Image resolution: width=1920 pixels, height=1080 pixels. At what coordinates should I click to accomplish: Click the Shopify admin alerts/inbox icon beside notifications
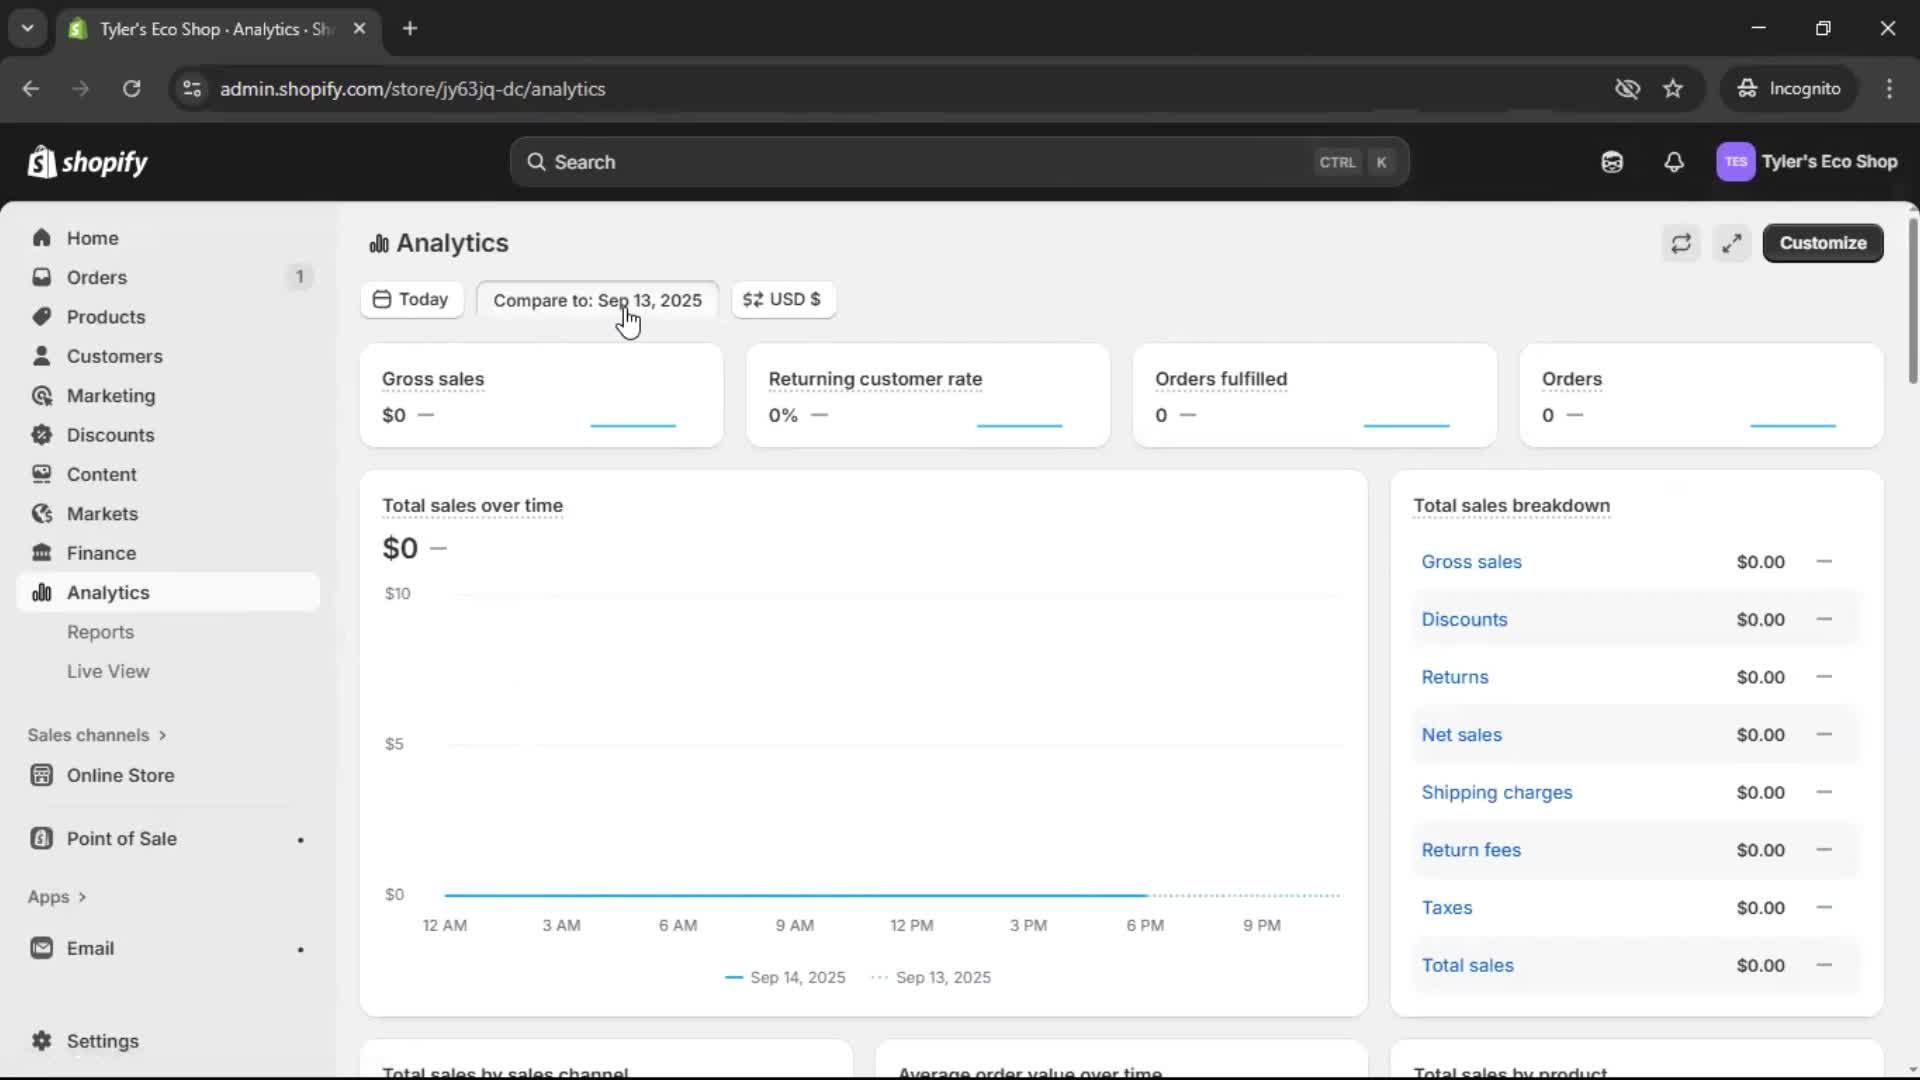click(x=1612, y=161)
